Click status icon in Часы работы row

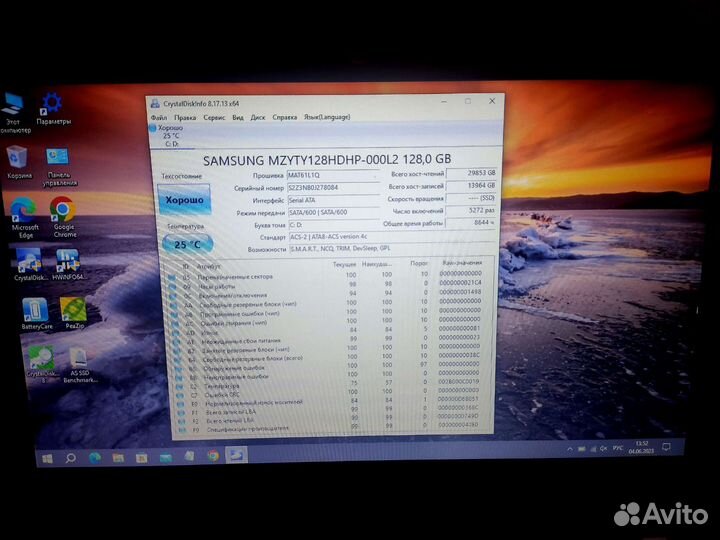pos(173,286)
